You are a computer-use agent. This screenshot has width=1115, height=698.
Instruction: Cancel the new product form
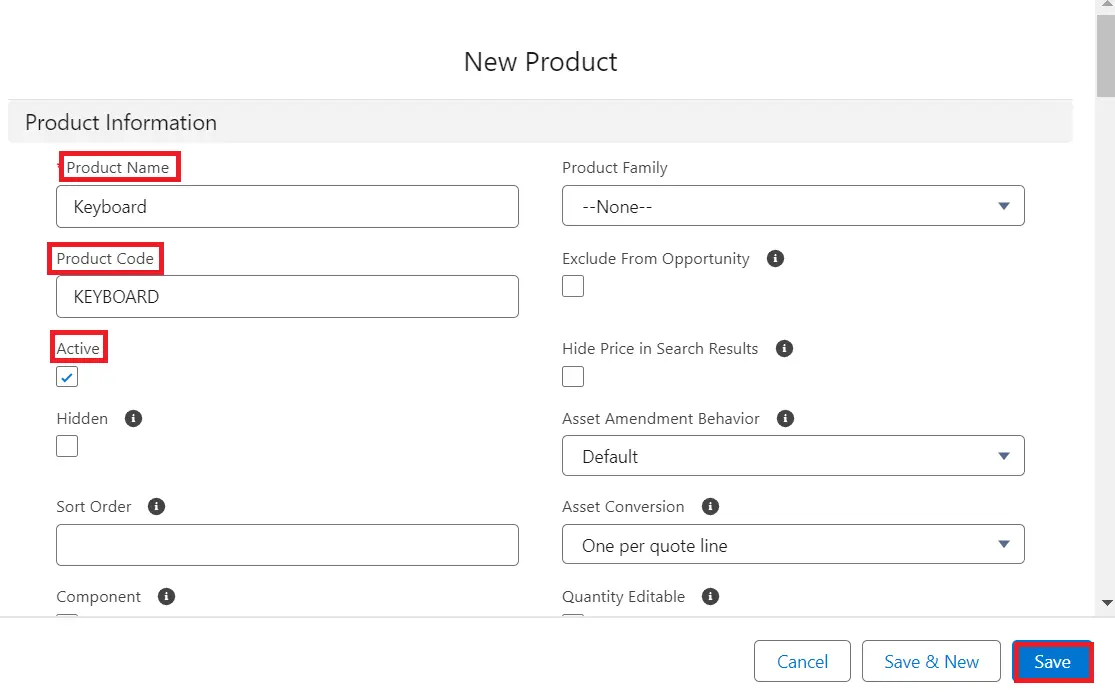(802, 662)
